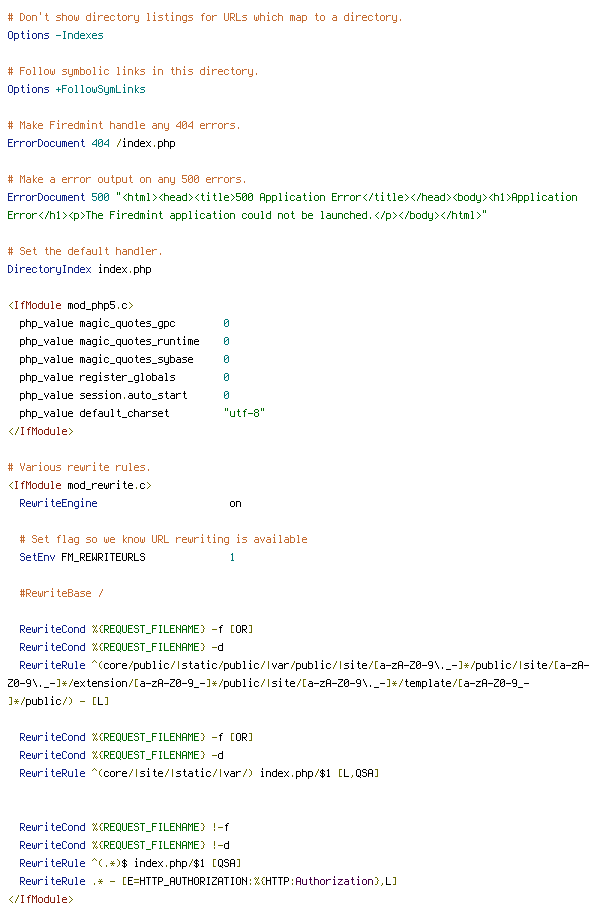This screenshot has width=600, height=916.
Task: Click '# Make a error output on any 500 errors.' comment
Action: pyautogui.click(x=127, y=179)
